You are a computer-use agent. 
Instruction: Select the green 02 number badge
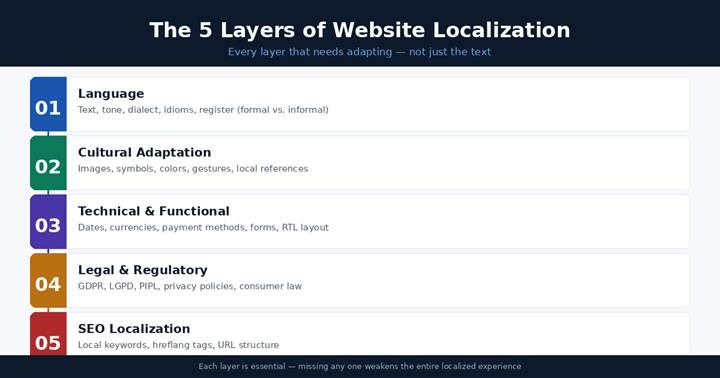click(x=48, y=163)
